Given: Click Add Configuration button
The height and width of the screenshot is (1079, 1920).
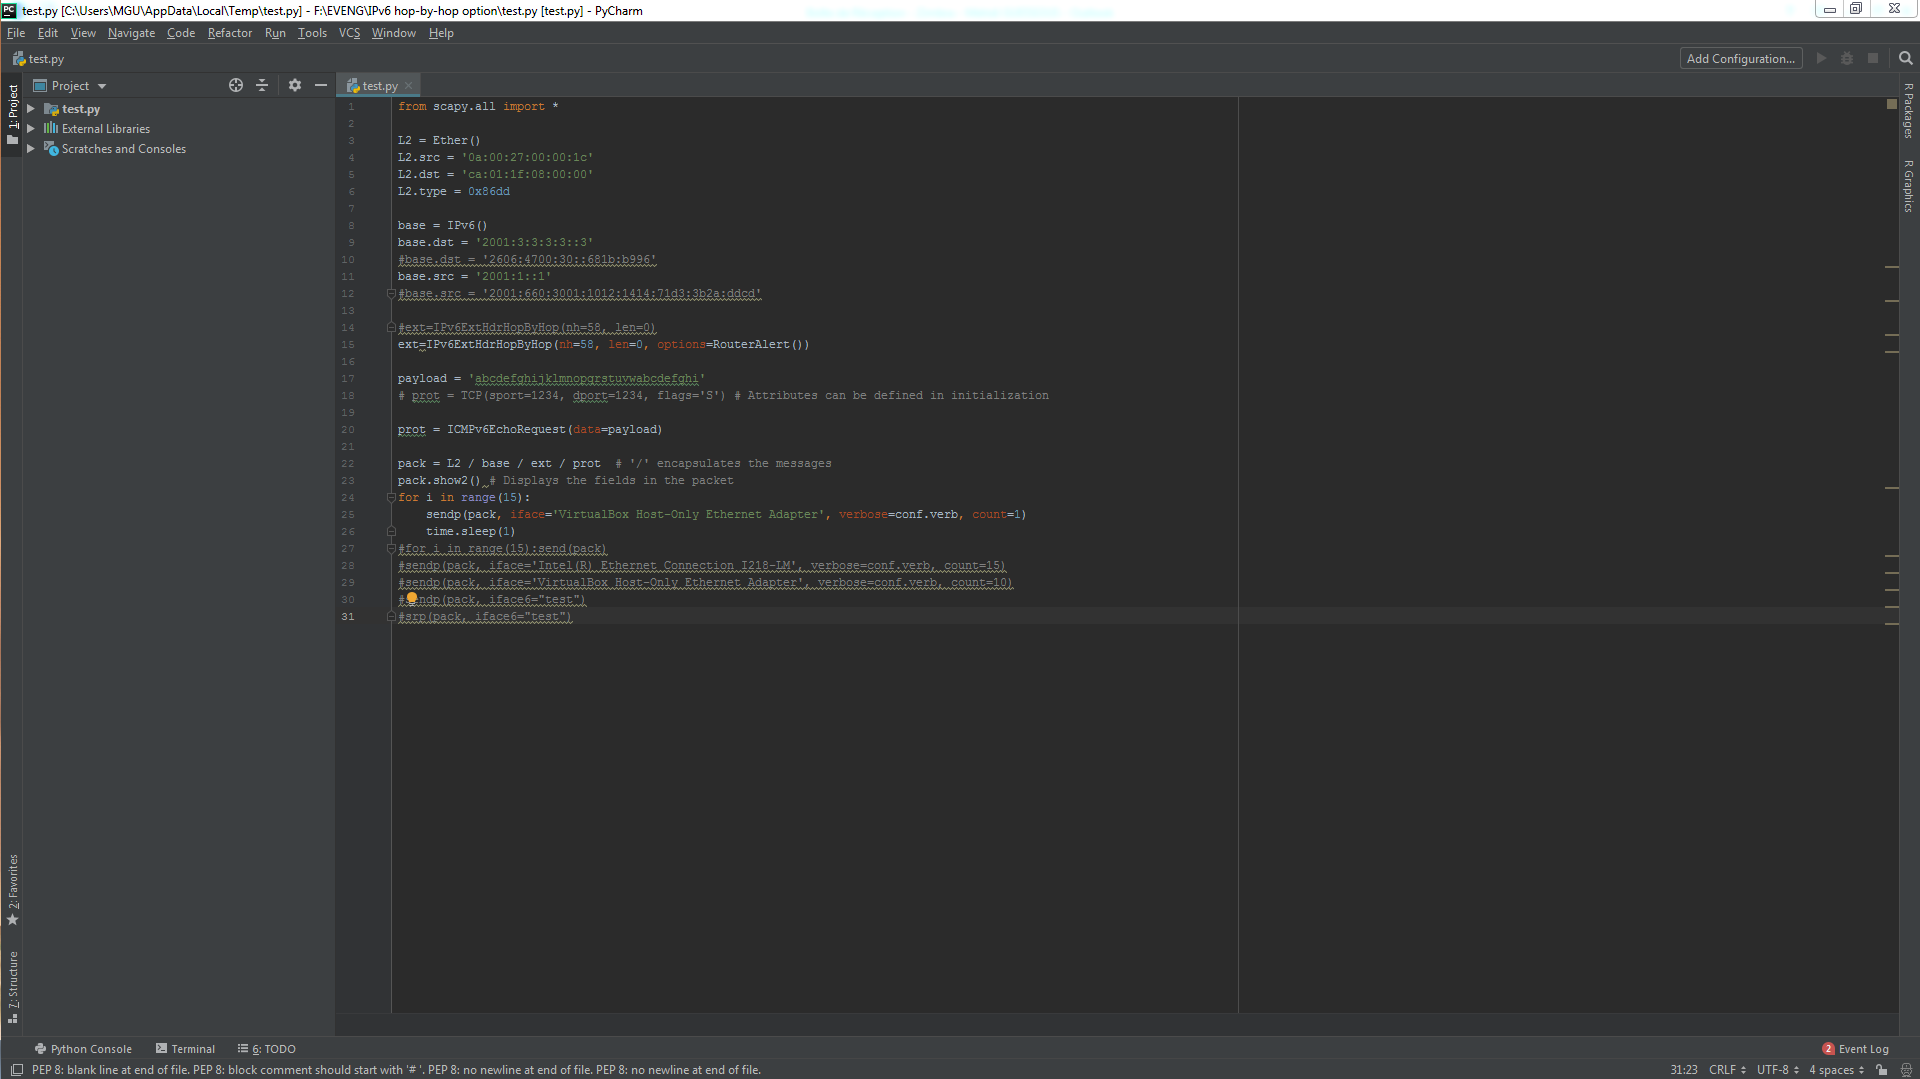Looking at the screenshot, I should pos(1741,59).
